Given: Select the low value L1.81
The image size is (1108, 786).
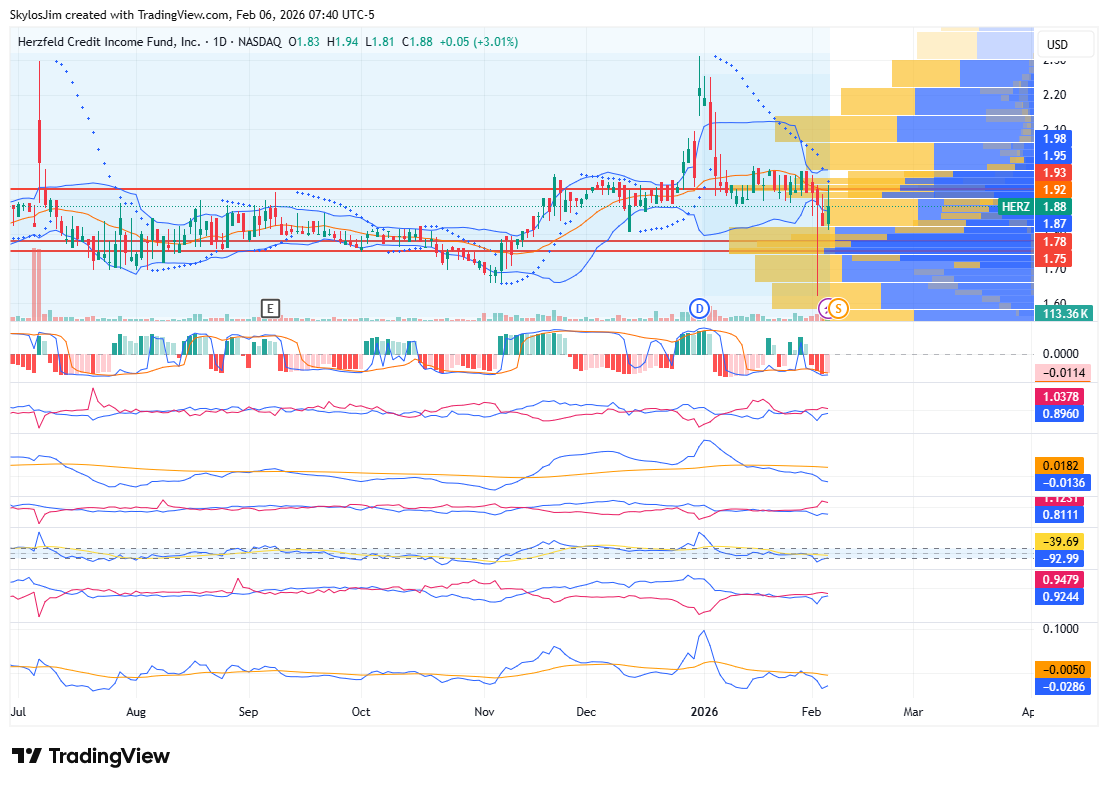Looking at the screenshot, I should pyautogui.click(x=379, y=42).
